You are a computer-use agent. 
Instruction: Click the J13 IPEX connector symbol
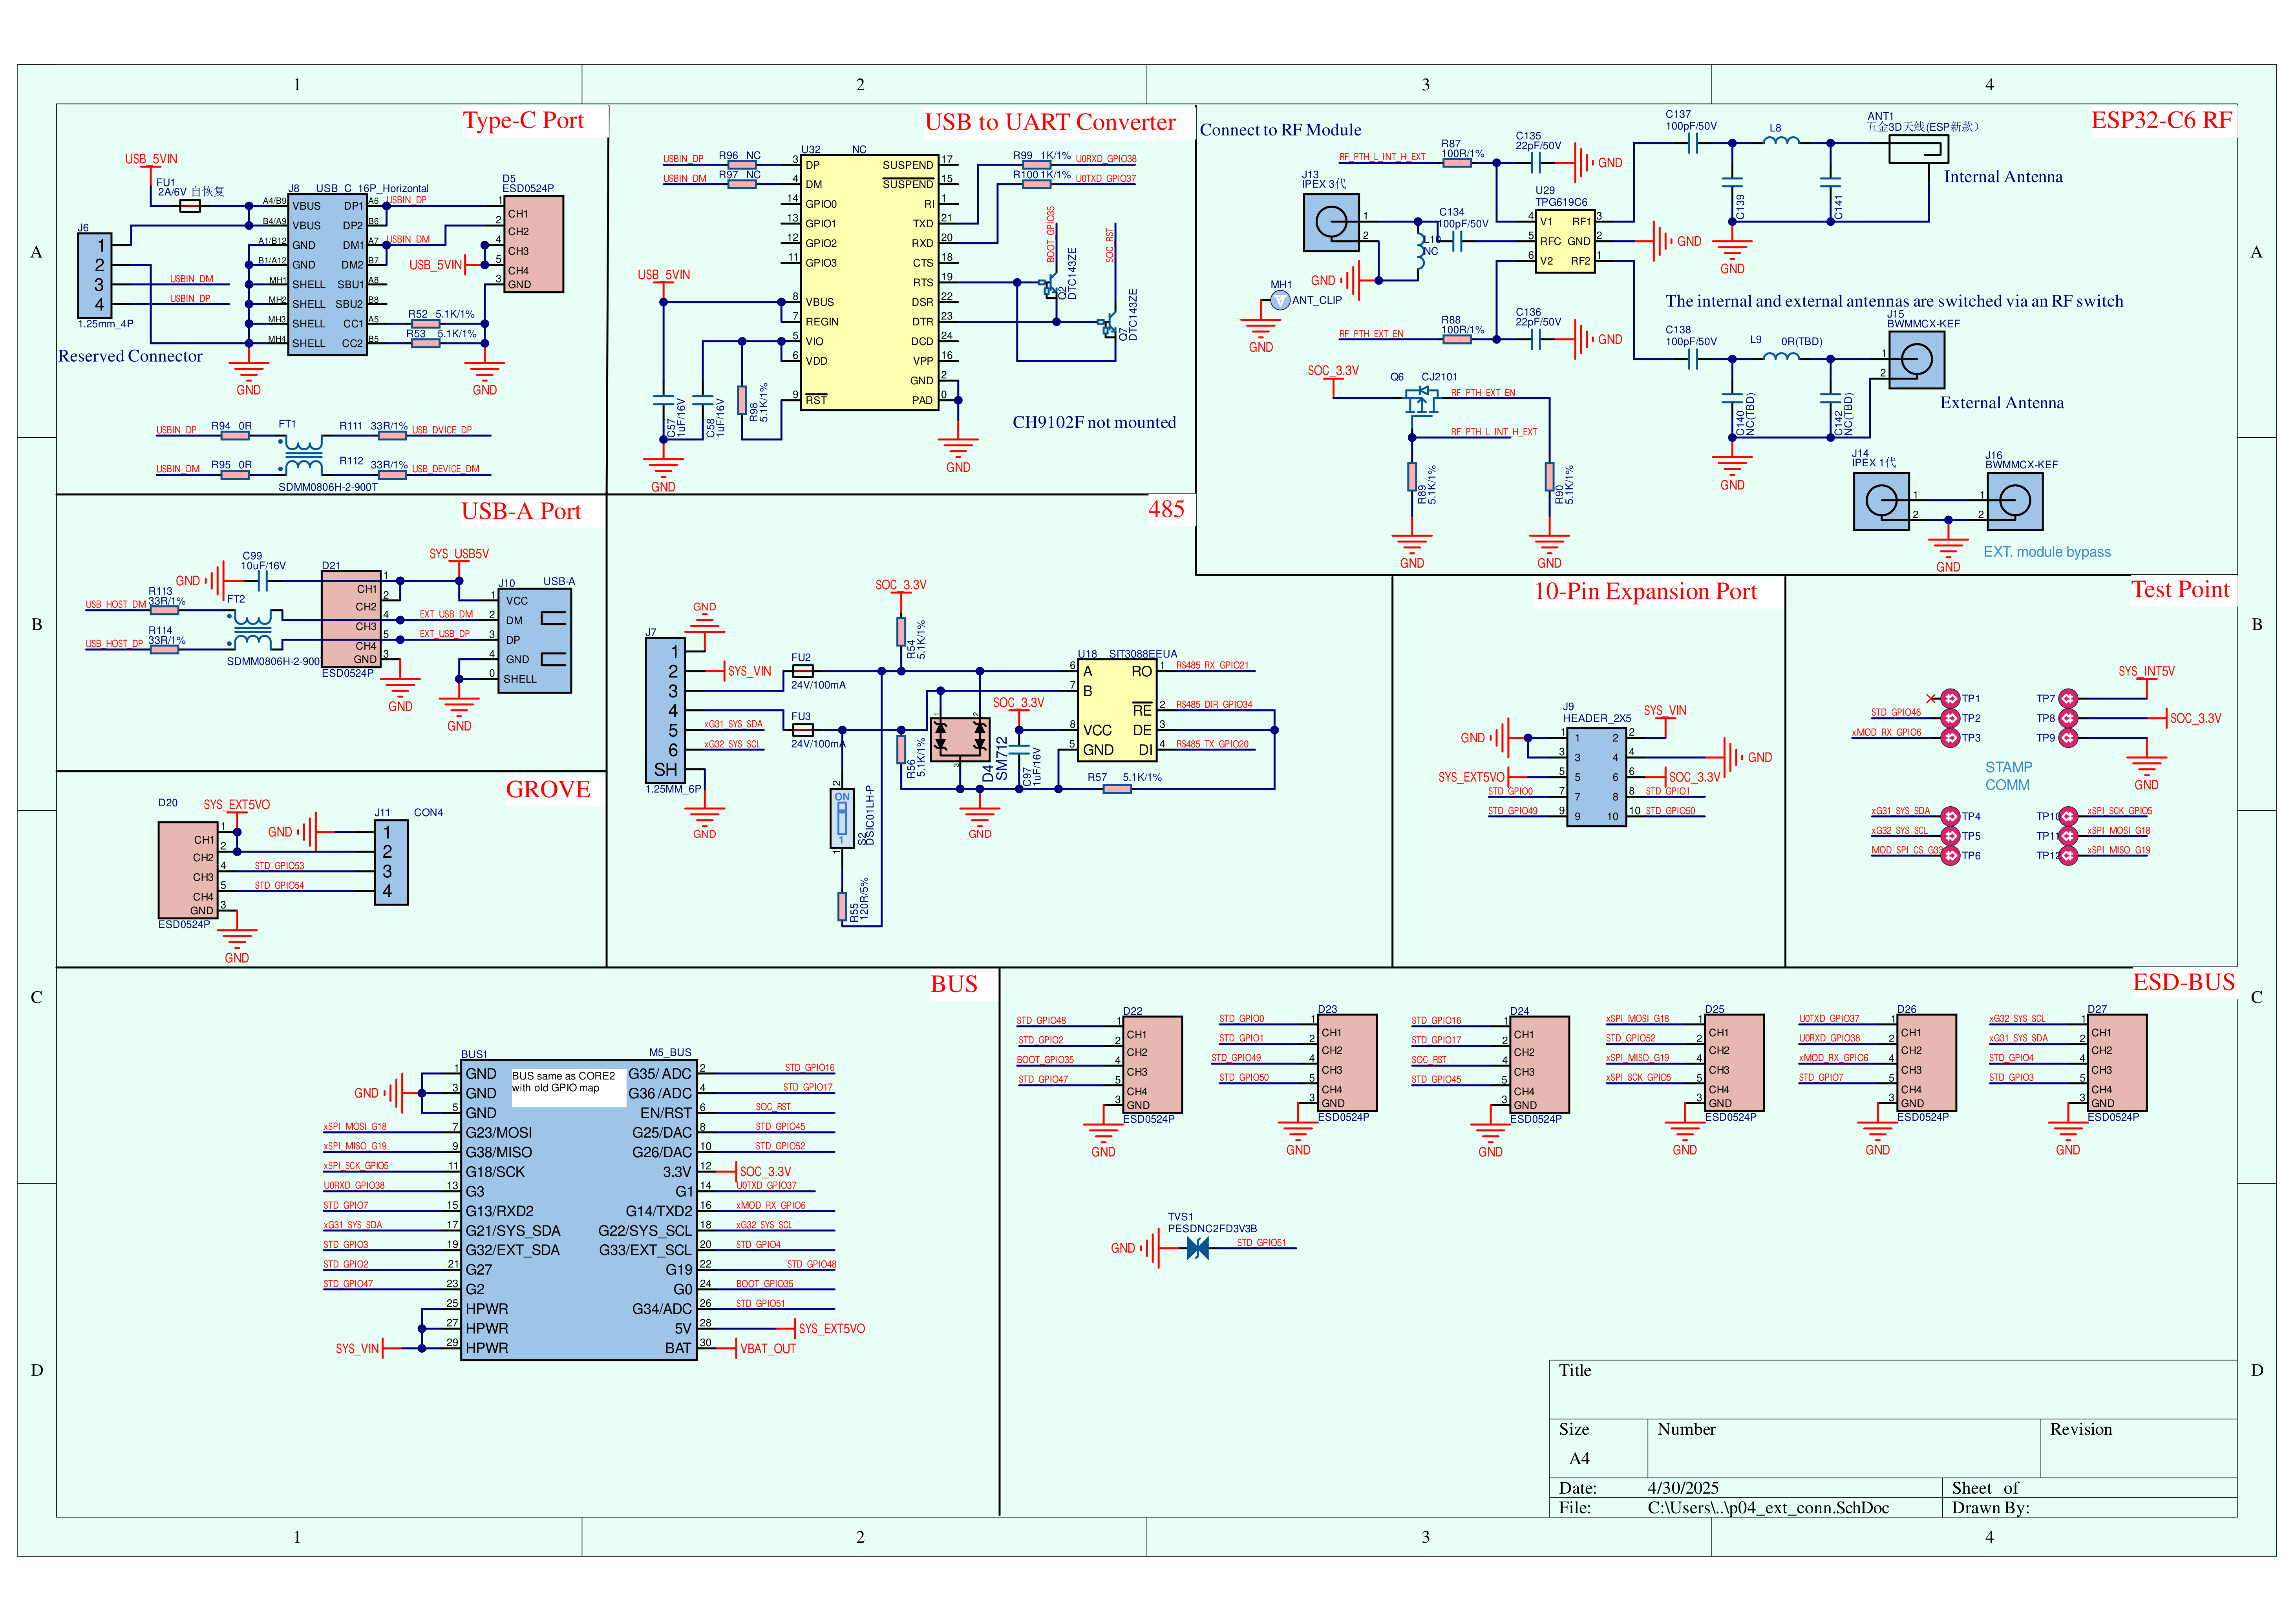point(1331,222)
